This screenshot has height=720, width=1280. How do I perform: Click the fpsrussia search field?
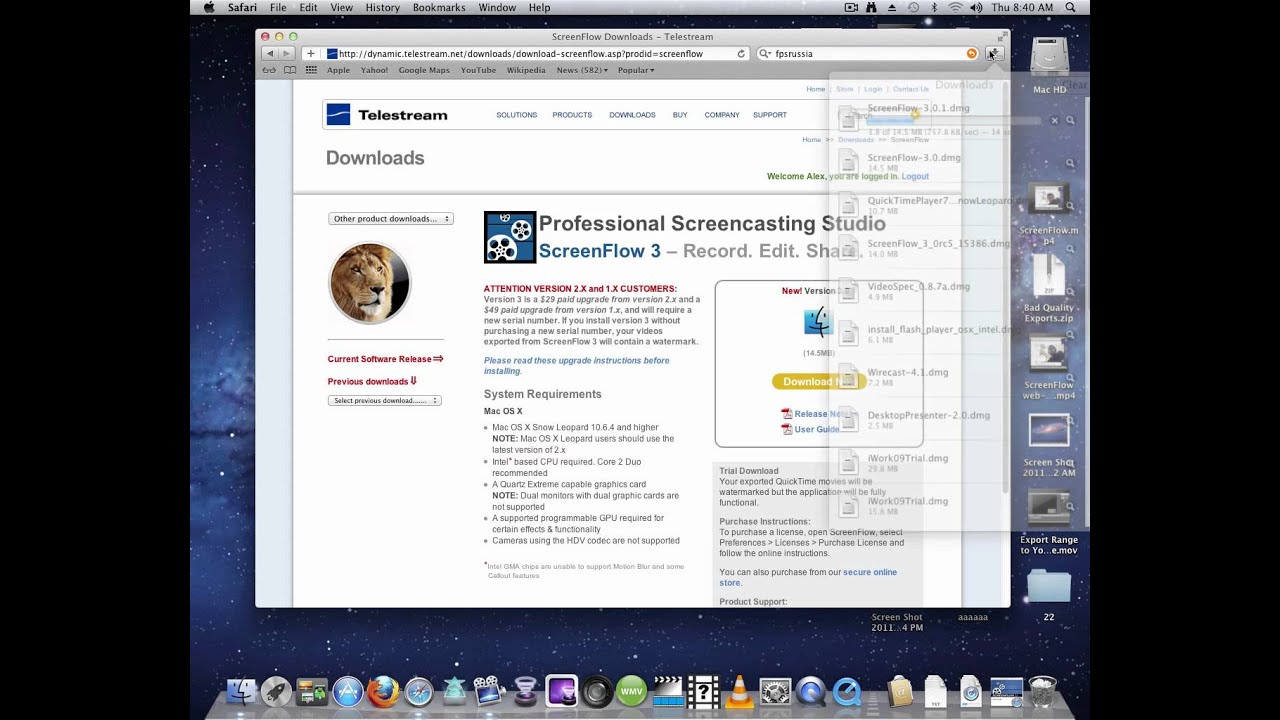[866, 54]
